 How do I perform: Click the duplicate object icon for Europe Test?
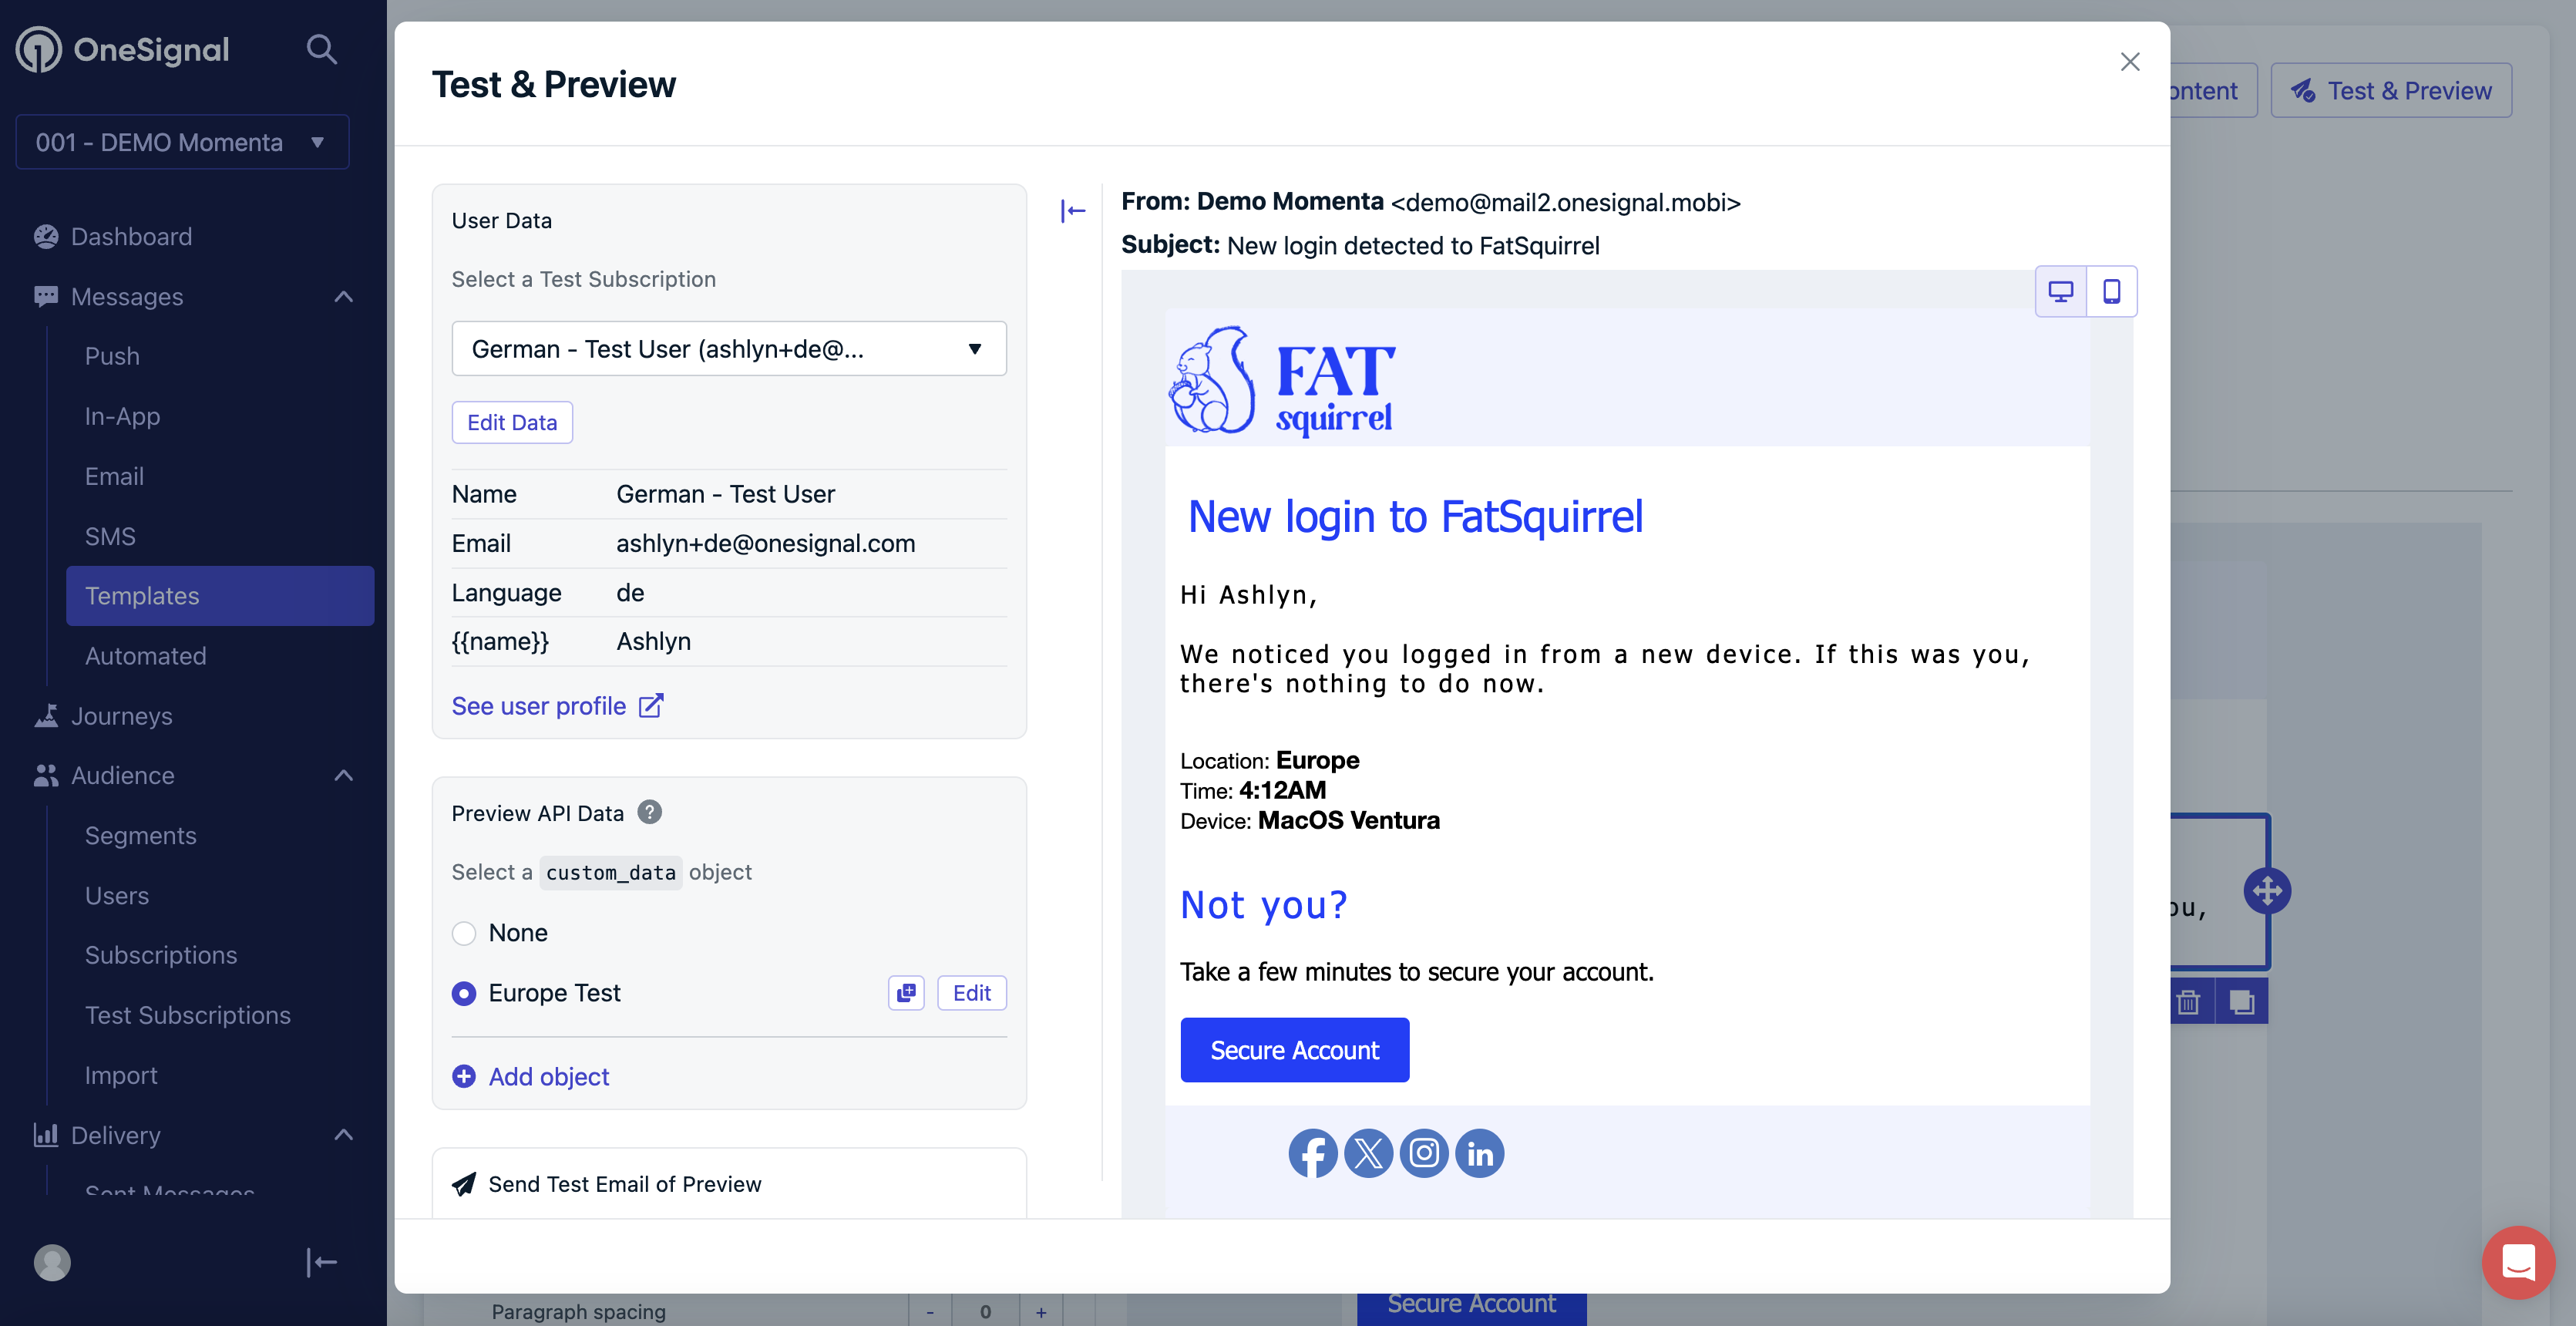908,993
